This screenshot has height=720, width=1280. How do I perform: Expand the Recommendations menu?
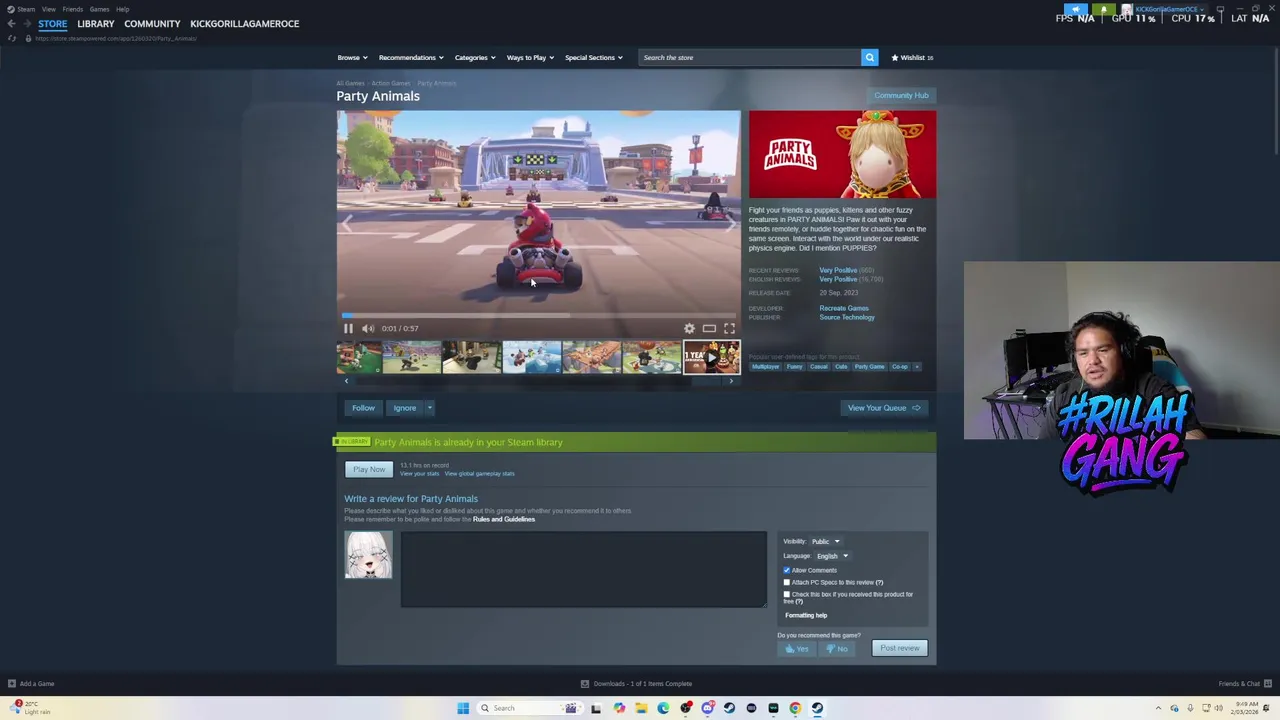[x=411, y=57]
